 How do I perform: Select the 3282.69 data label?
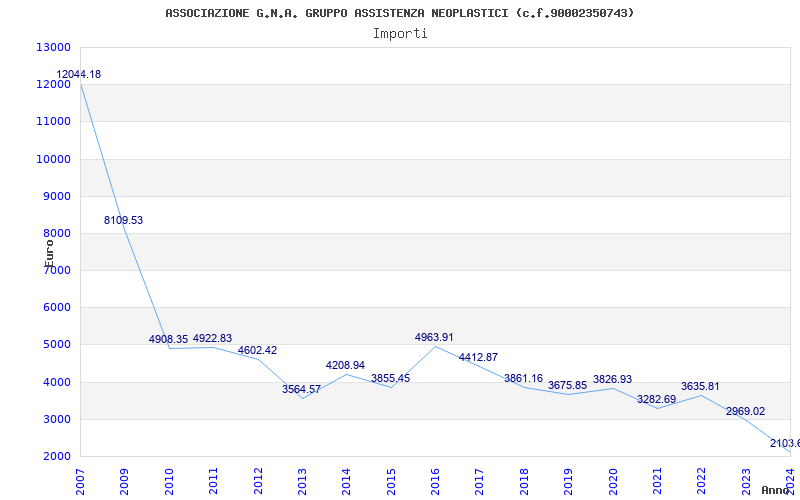tap(657, 399)
